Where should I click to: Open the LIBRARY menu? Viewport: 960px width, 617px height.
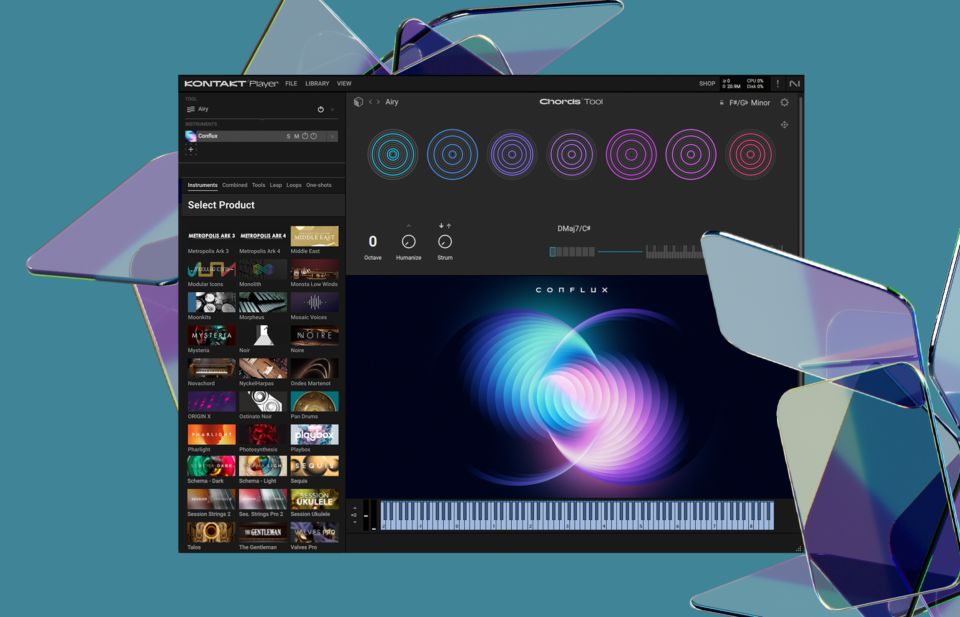315,84
